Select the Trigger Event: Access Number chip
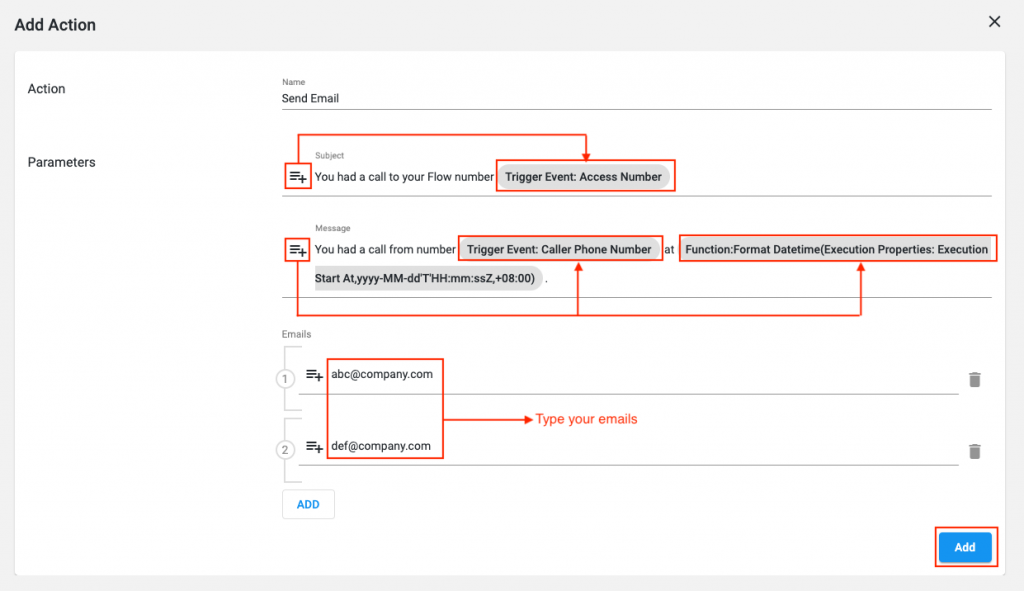The height and width of the screenshot is (591, 1024). point(584,177)
